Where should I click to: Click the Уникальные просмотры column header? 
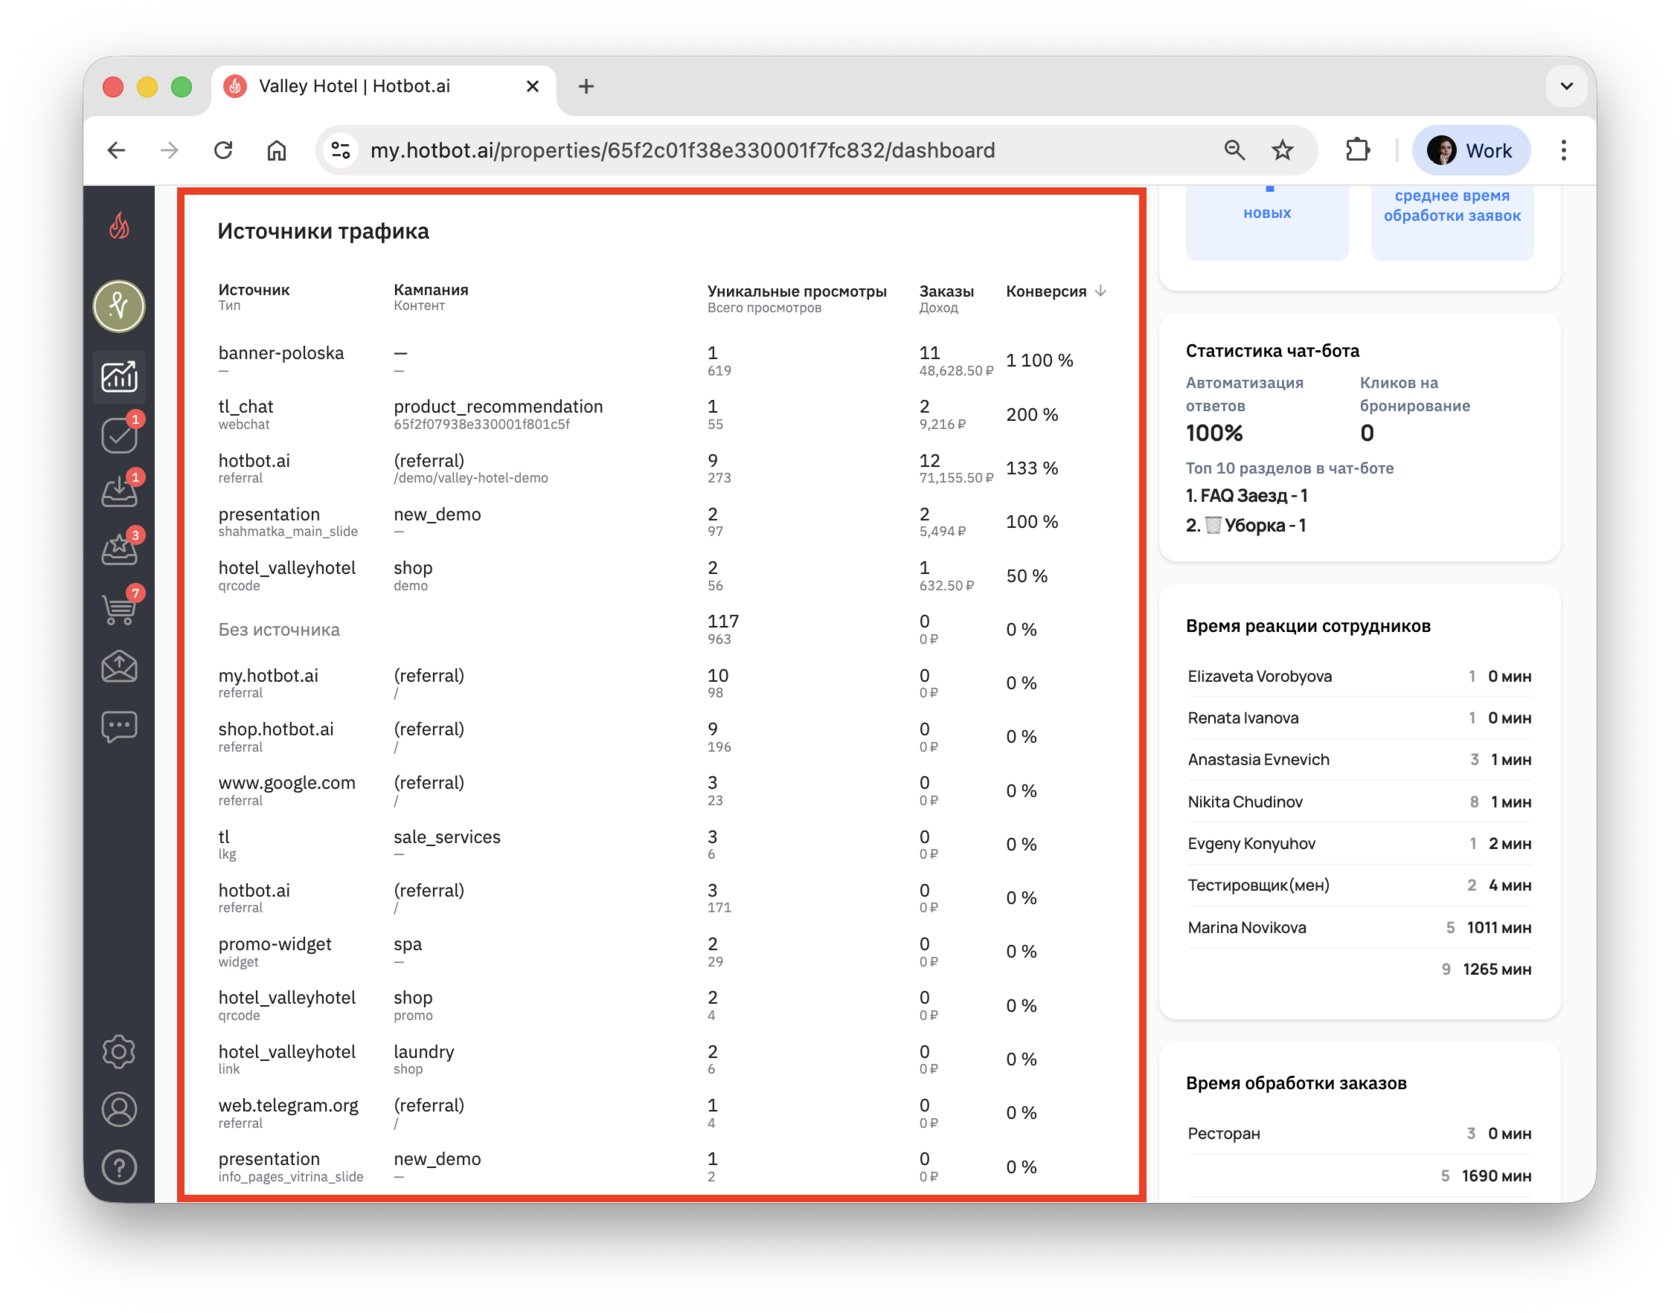coord(797,291)
